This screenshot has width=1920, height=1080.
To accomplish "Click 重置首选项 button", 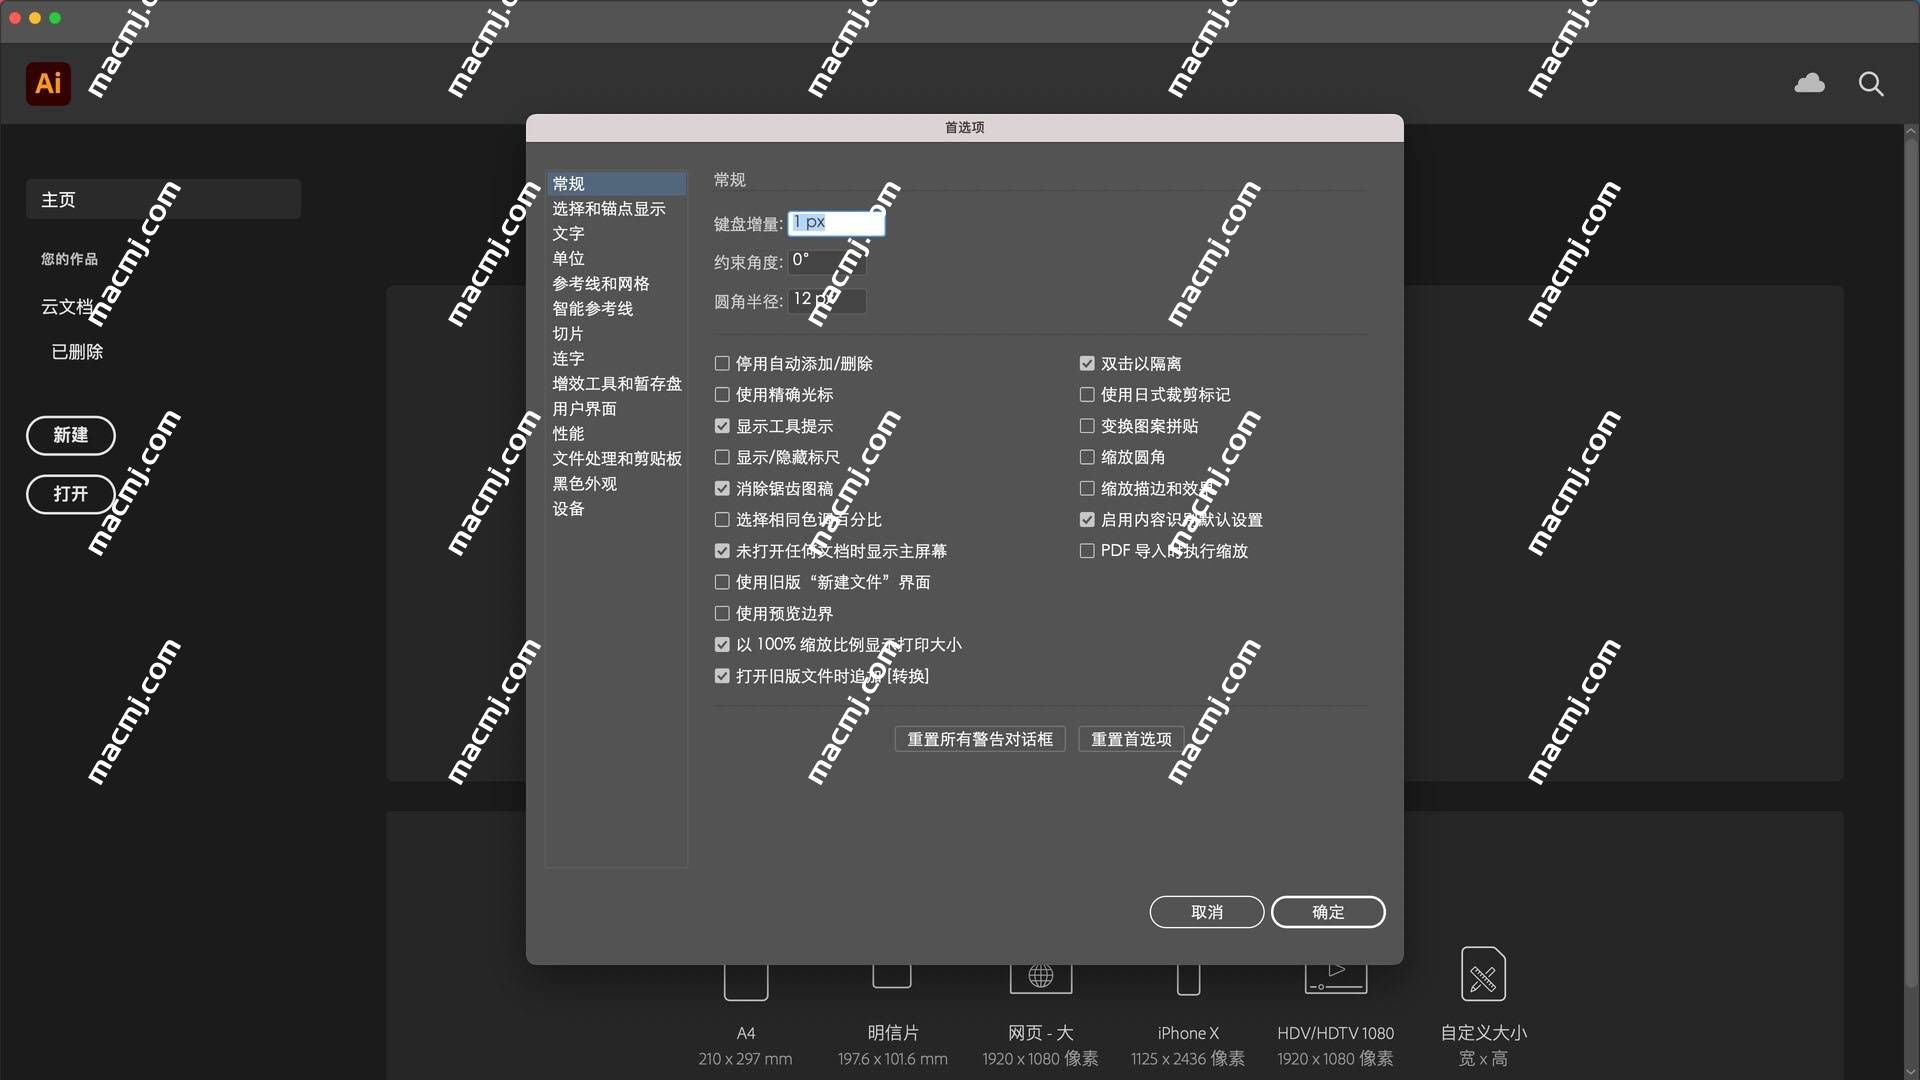I will 1131,740.
